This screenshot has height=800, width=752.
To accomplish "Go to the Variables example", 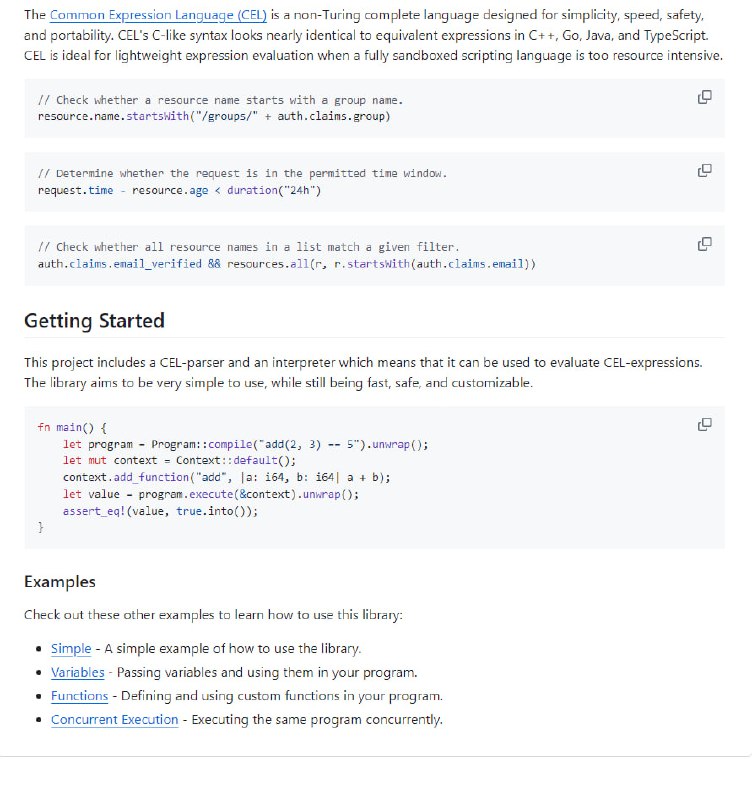I will 77,673.
